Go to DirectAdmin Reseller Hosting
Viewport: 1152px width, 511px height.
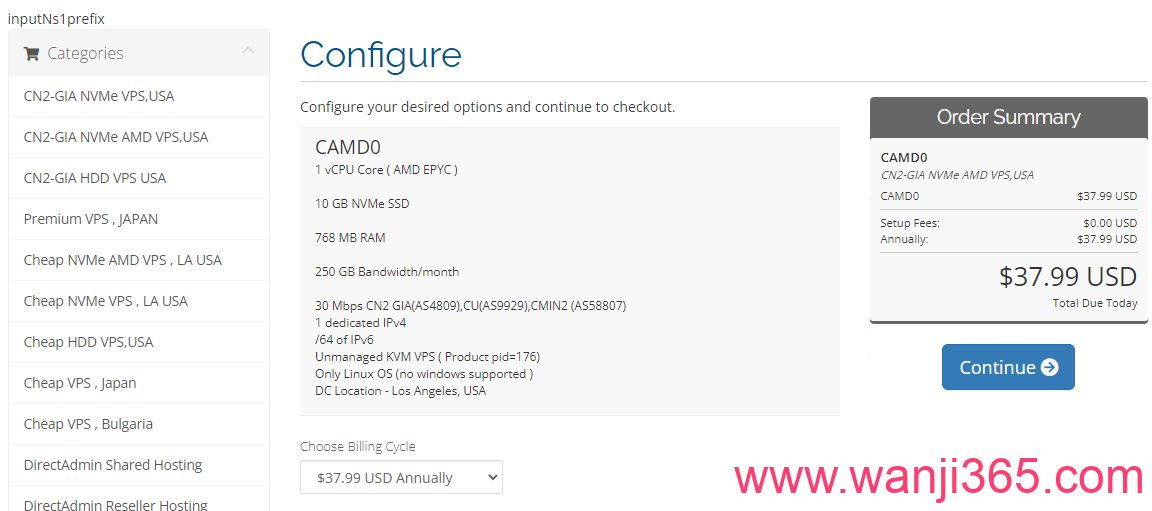pos(116,504)
